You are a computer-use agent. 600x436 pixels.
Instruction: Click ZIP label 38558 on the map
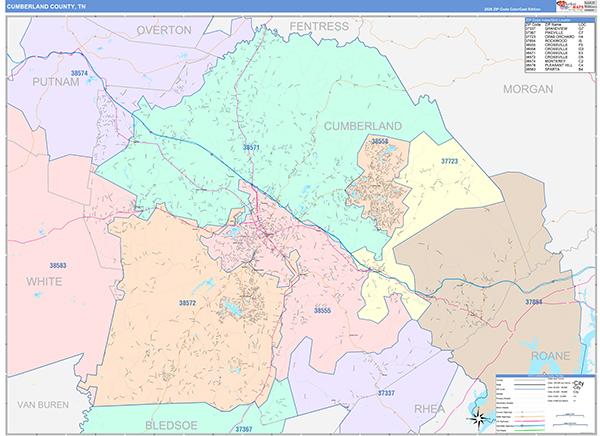point(380,141)
